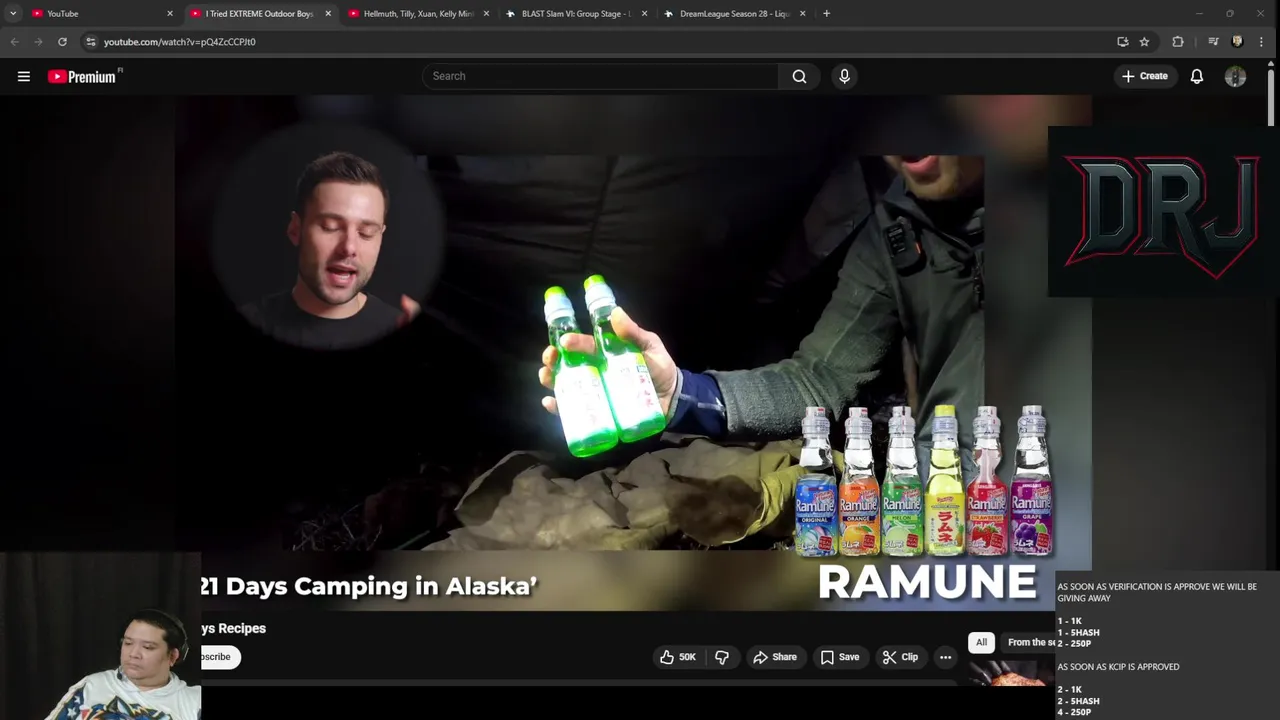View site information icon in address bar
The image size is (1280, 720).
click(x=91, y=42)
